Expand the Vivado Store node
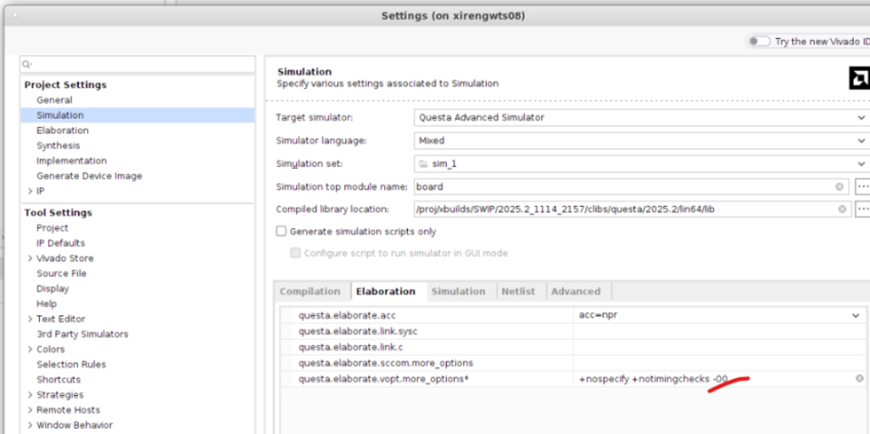The height and width of the screenshot is (434, 870). click(x=30, y=258)
